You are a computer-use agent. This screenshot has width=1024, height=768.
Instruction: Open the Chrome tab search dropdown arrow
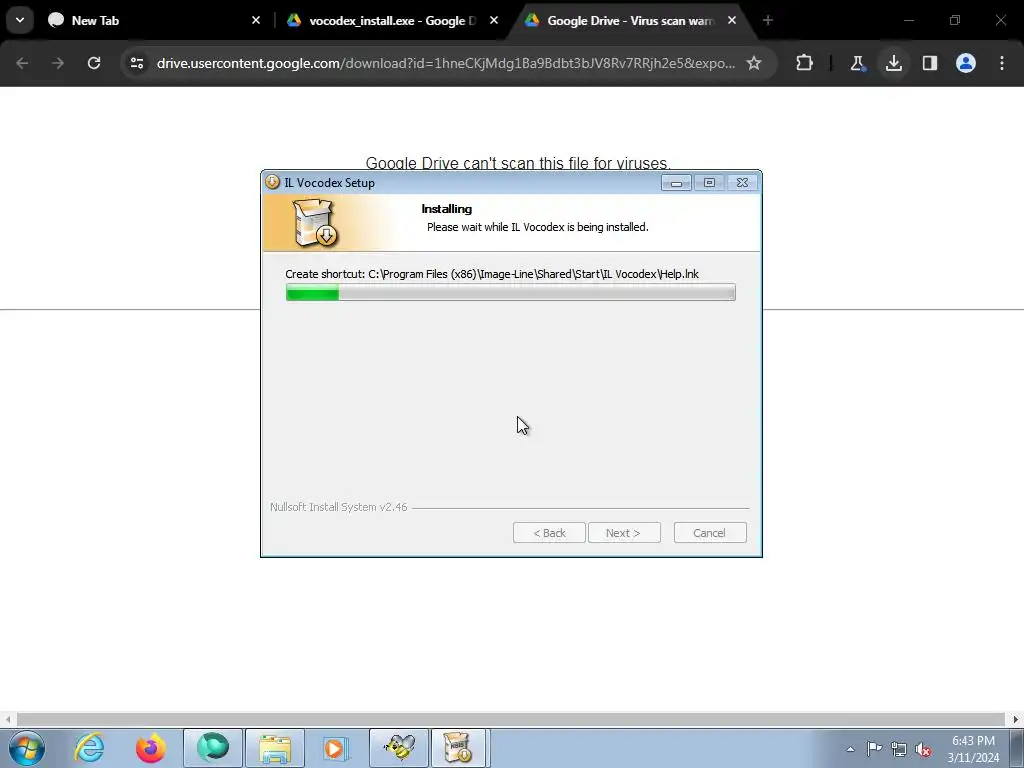point(20,20)
